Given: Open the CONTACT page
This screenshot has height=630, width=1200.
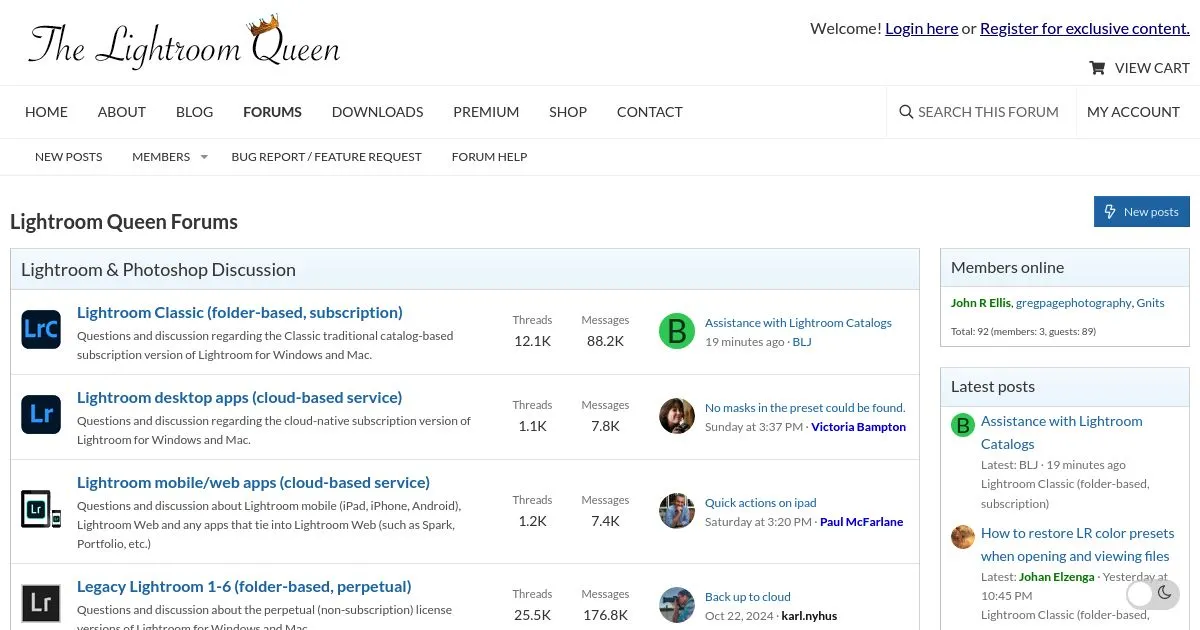Looking at the screenshot, I should point(650,112).
